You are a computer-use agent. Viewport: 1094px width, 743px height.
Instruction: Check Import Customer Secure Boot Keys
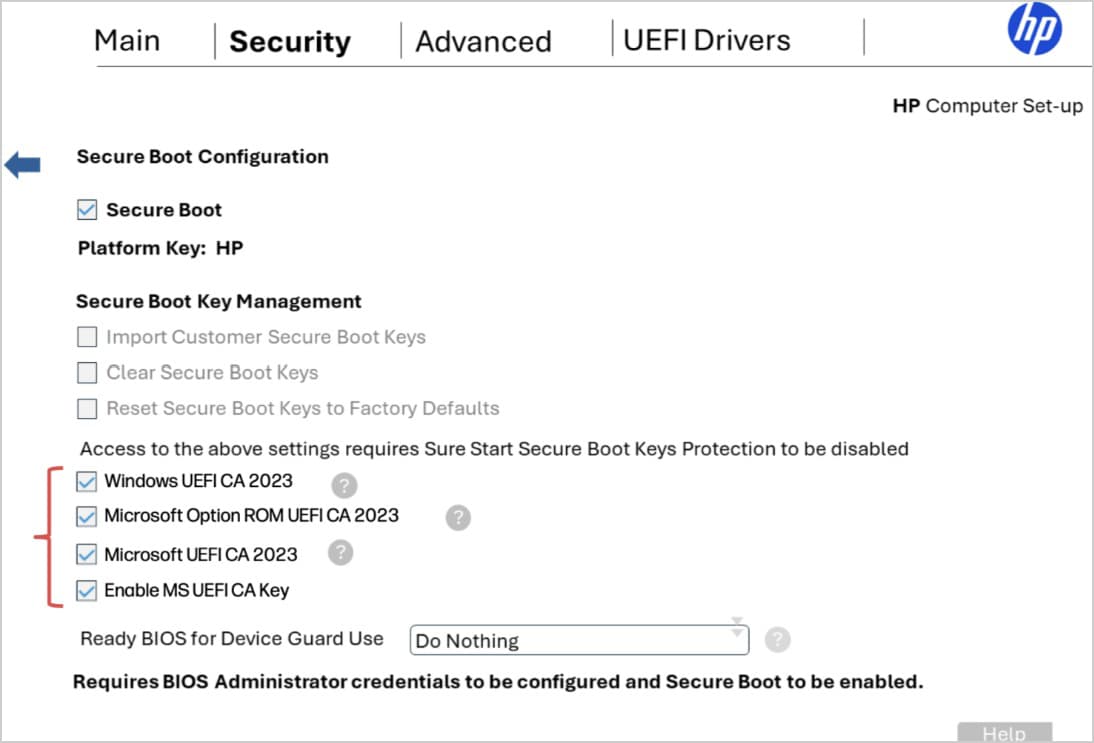tap(87, 337)
